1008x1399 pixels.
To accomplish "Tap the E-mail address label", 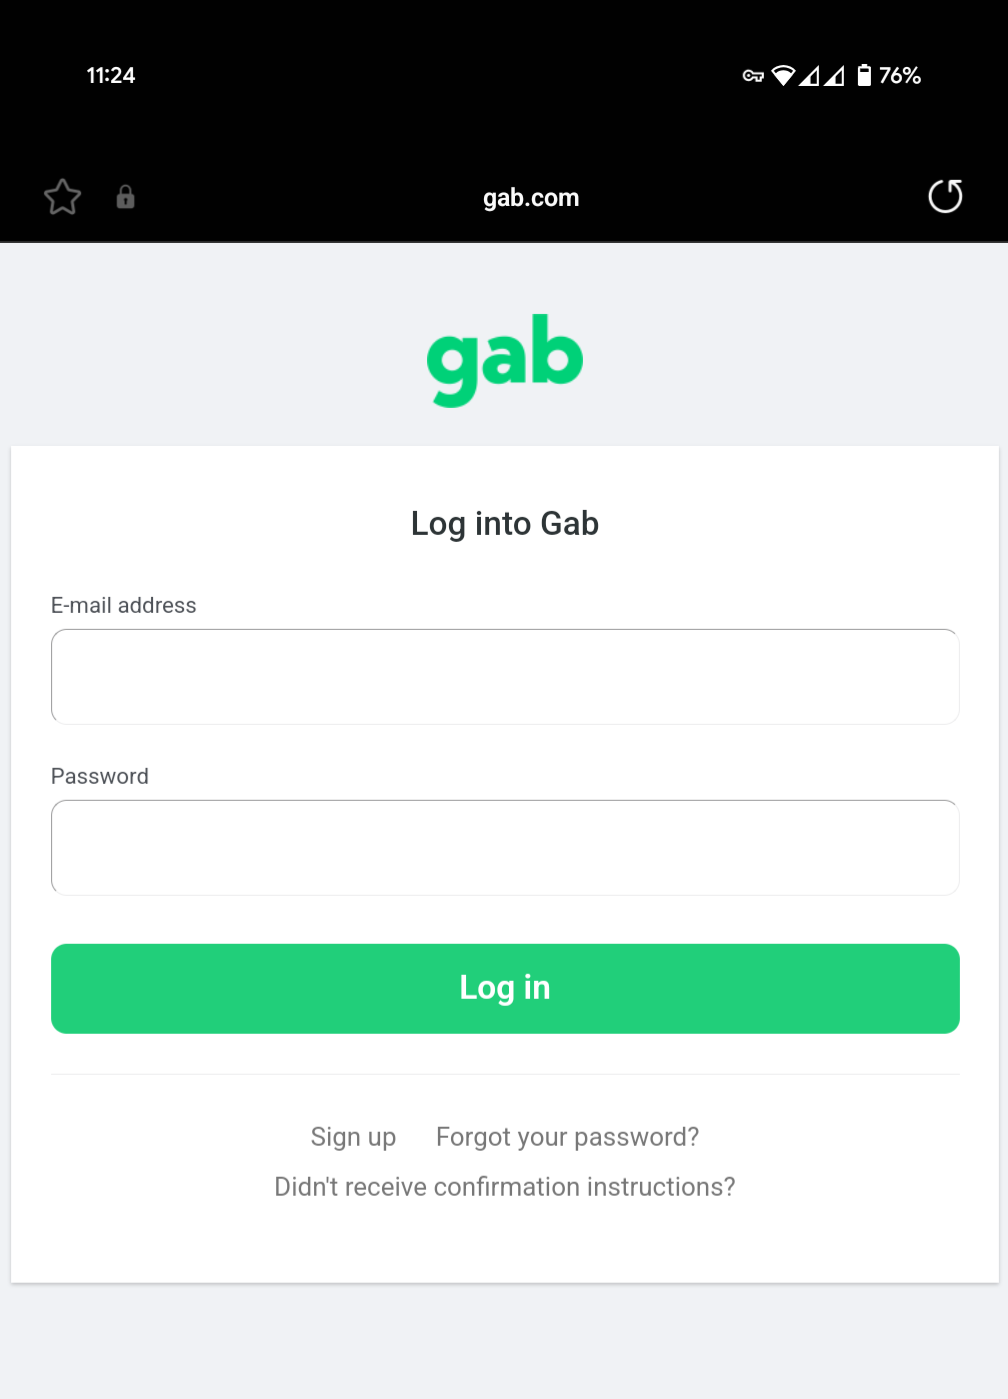I will 124,606.
